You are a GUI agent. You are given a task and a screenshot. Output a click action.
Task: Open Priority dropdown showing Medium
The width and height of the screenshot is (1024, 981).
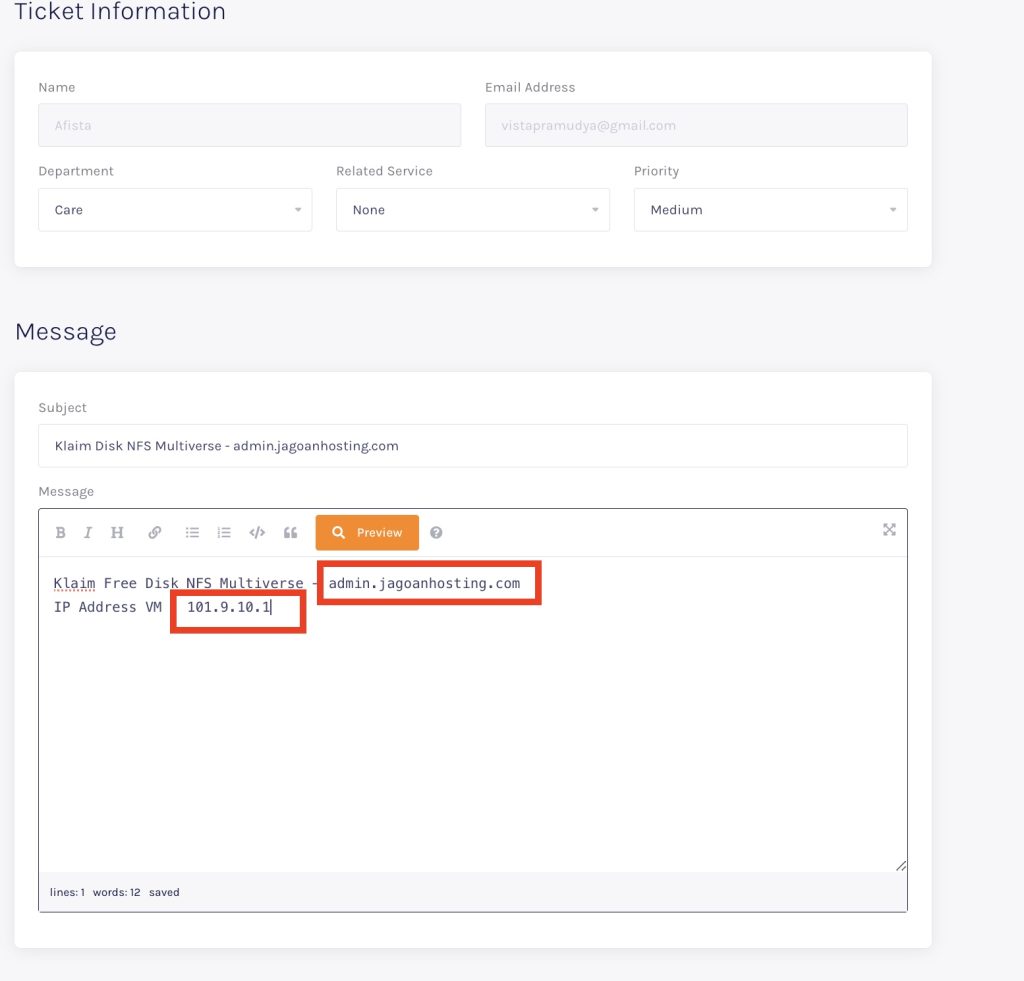[x=771, y=210]
